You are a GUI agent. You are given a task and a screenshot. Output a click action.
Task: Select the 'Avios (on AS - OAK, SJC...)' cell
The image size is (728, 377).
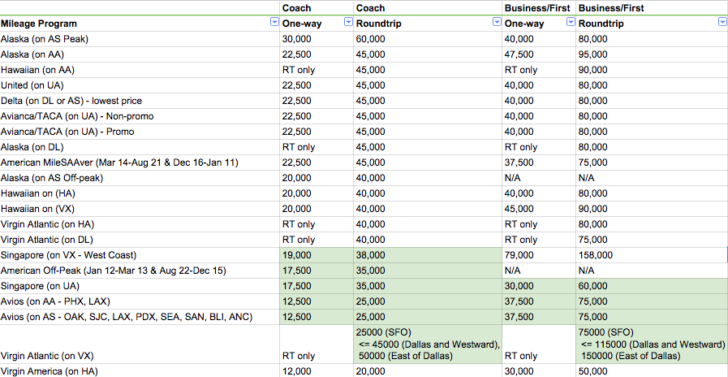[x=140, y=317]
